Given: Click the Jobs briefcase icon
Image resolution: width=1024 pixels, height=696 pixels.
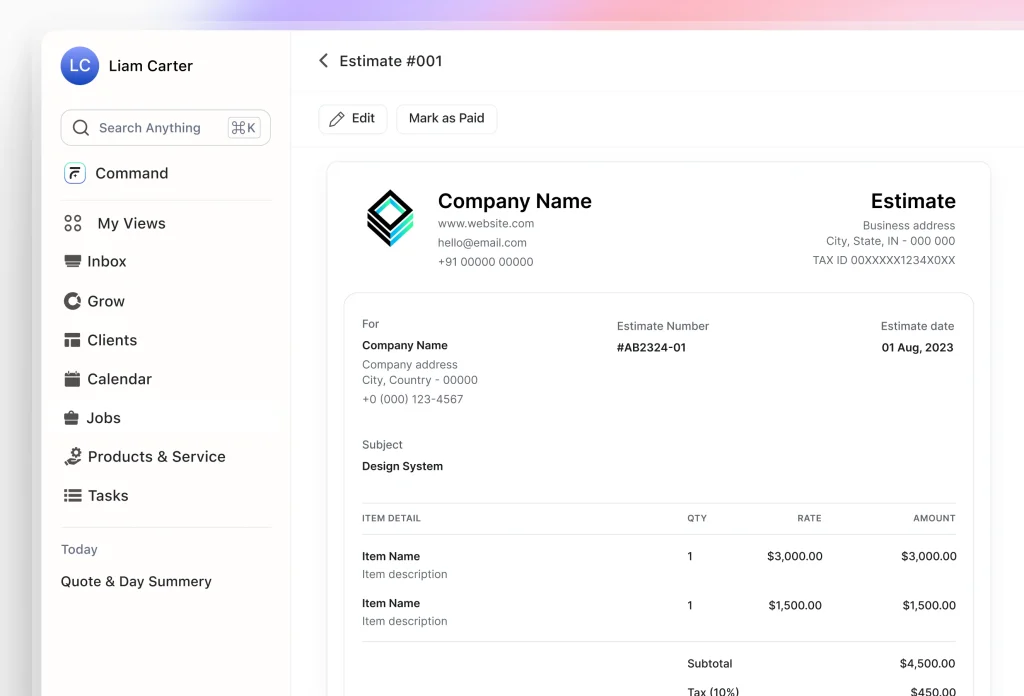Looking at the screenshot, I should coord(72,418).
